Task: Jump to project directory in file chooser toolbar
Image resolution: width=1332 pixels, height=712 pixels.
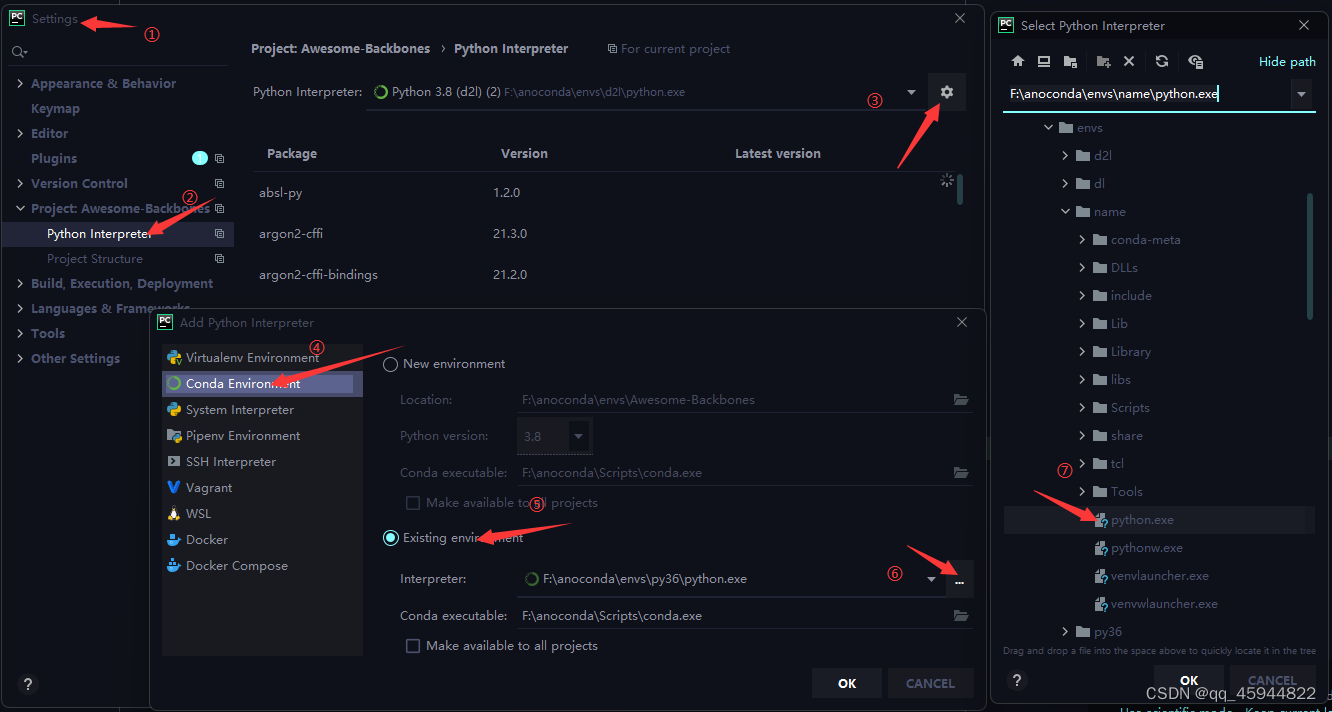Action: click(1070, 61)
